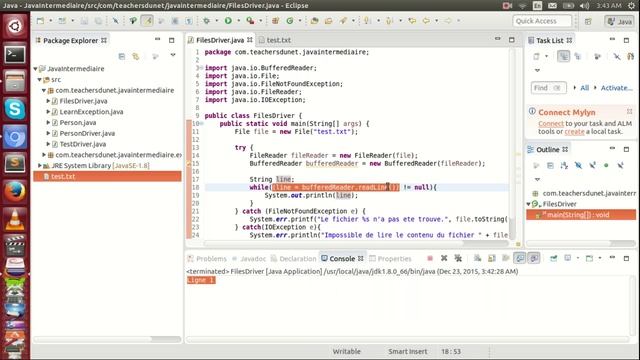Click the Terminate red square in Console
The image size is (640, 360).
pos(430,258)
